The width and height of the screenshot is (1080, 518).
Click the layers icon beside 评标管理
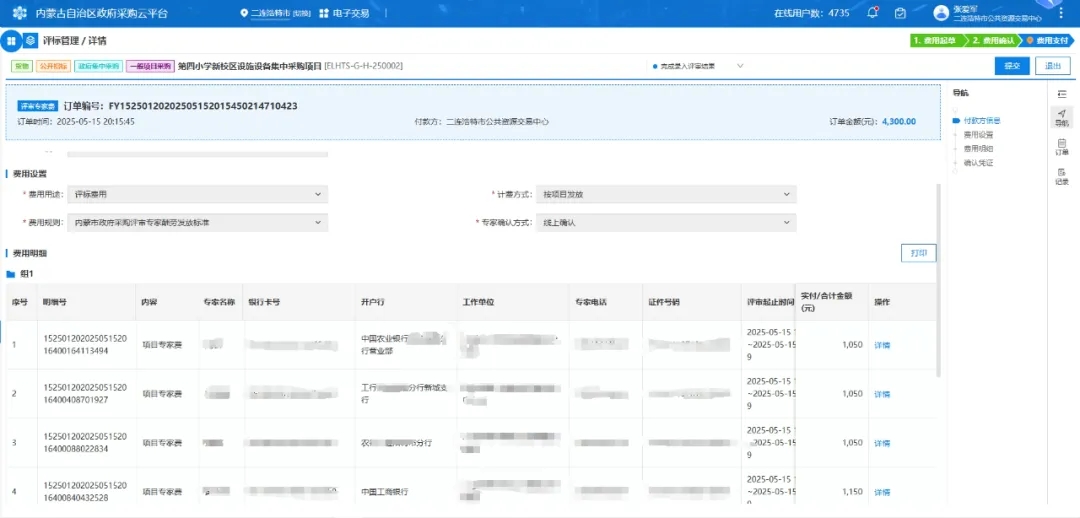point(32,41)
